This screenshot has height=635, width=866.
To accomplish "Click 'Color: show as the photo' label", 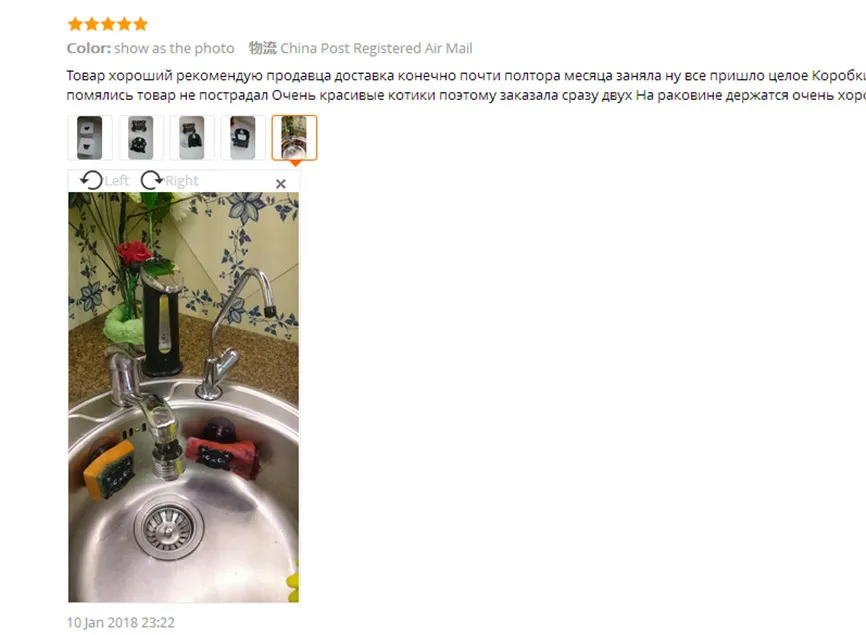I will 150,48.
